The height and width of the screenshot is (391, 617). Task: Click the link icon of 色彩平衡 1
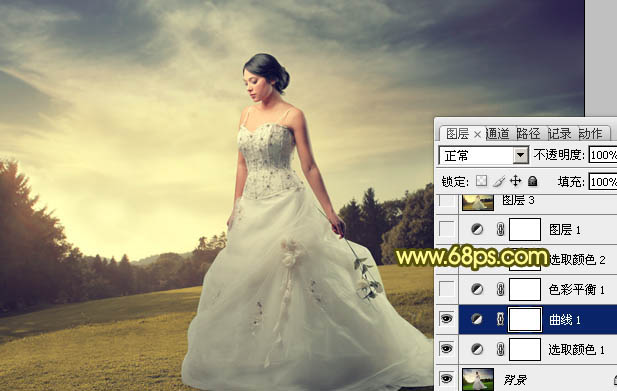[x=500, y=290]
